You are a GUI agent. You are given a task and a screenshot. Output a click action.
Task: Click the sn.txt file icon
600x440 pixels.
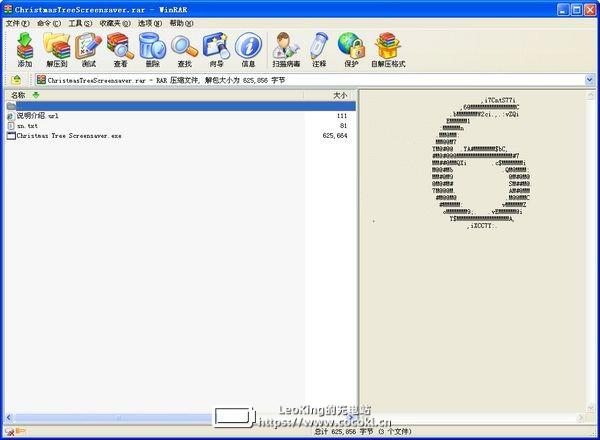(11, 125)
